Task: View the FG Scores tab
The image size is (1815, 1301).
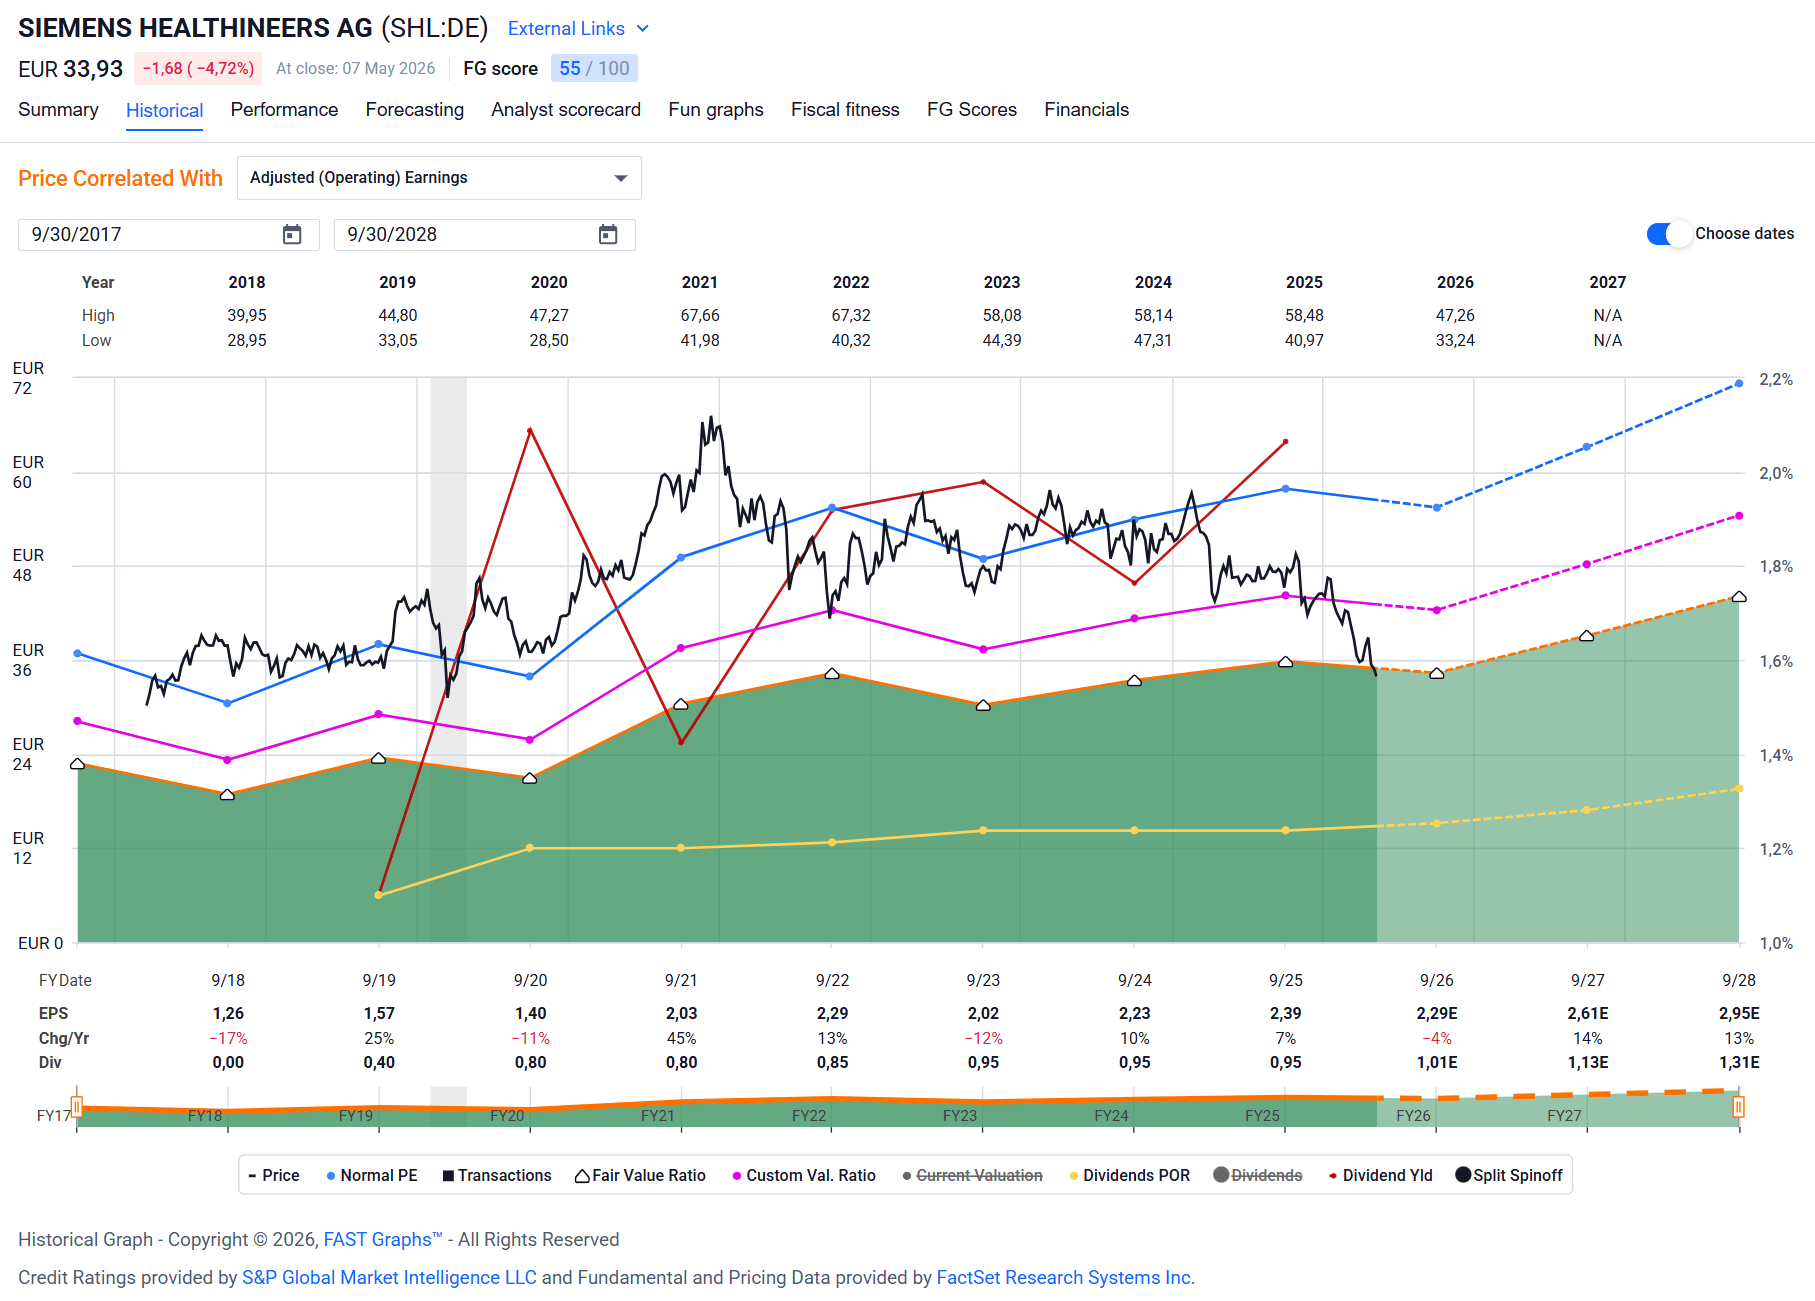Action: 972,109
